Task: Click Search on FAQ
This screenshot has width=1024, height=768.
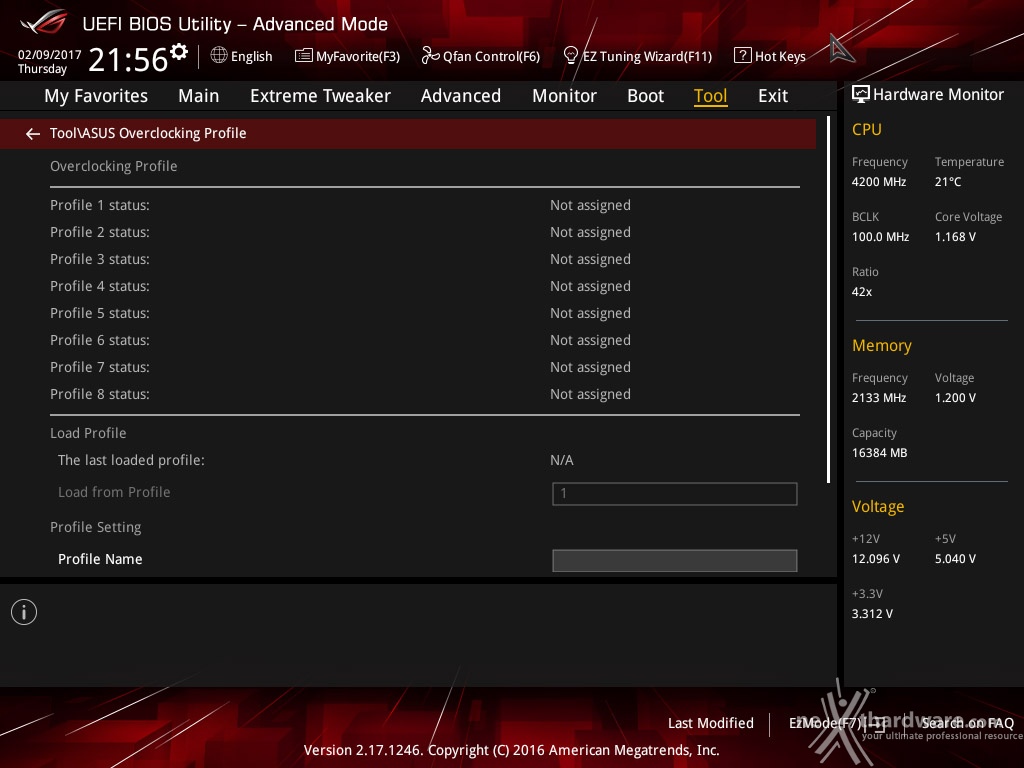Action: tap(967, 723)
